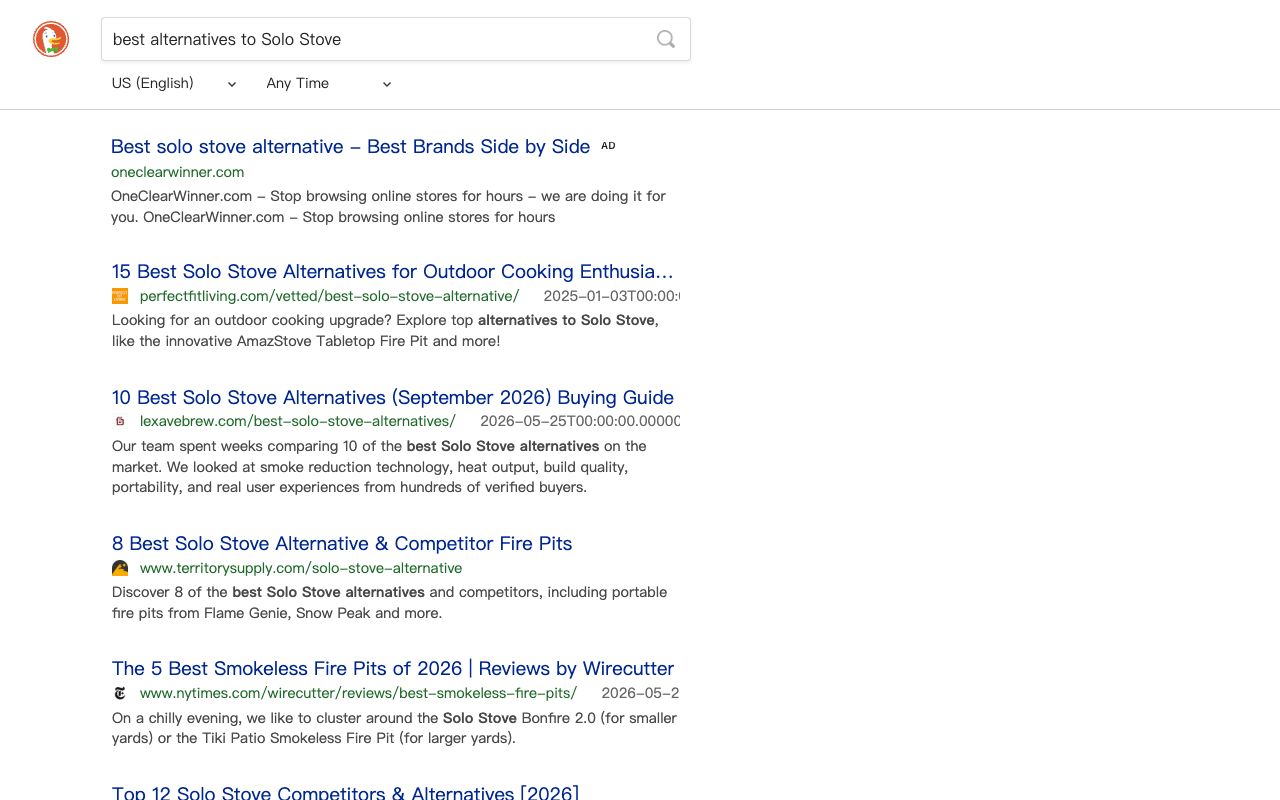Open Top 12 Solo Stove Competitors result
Image resolution: width=1280 pixels, height=800 pixels.
(x=345, y=792)
